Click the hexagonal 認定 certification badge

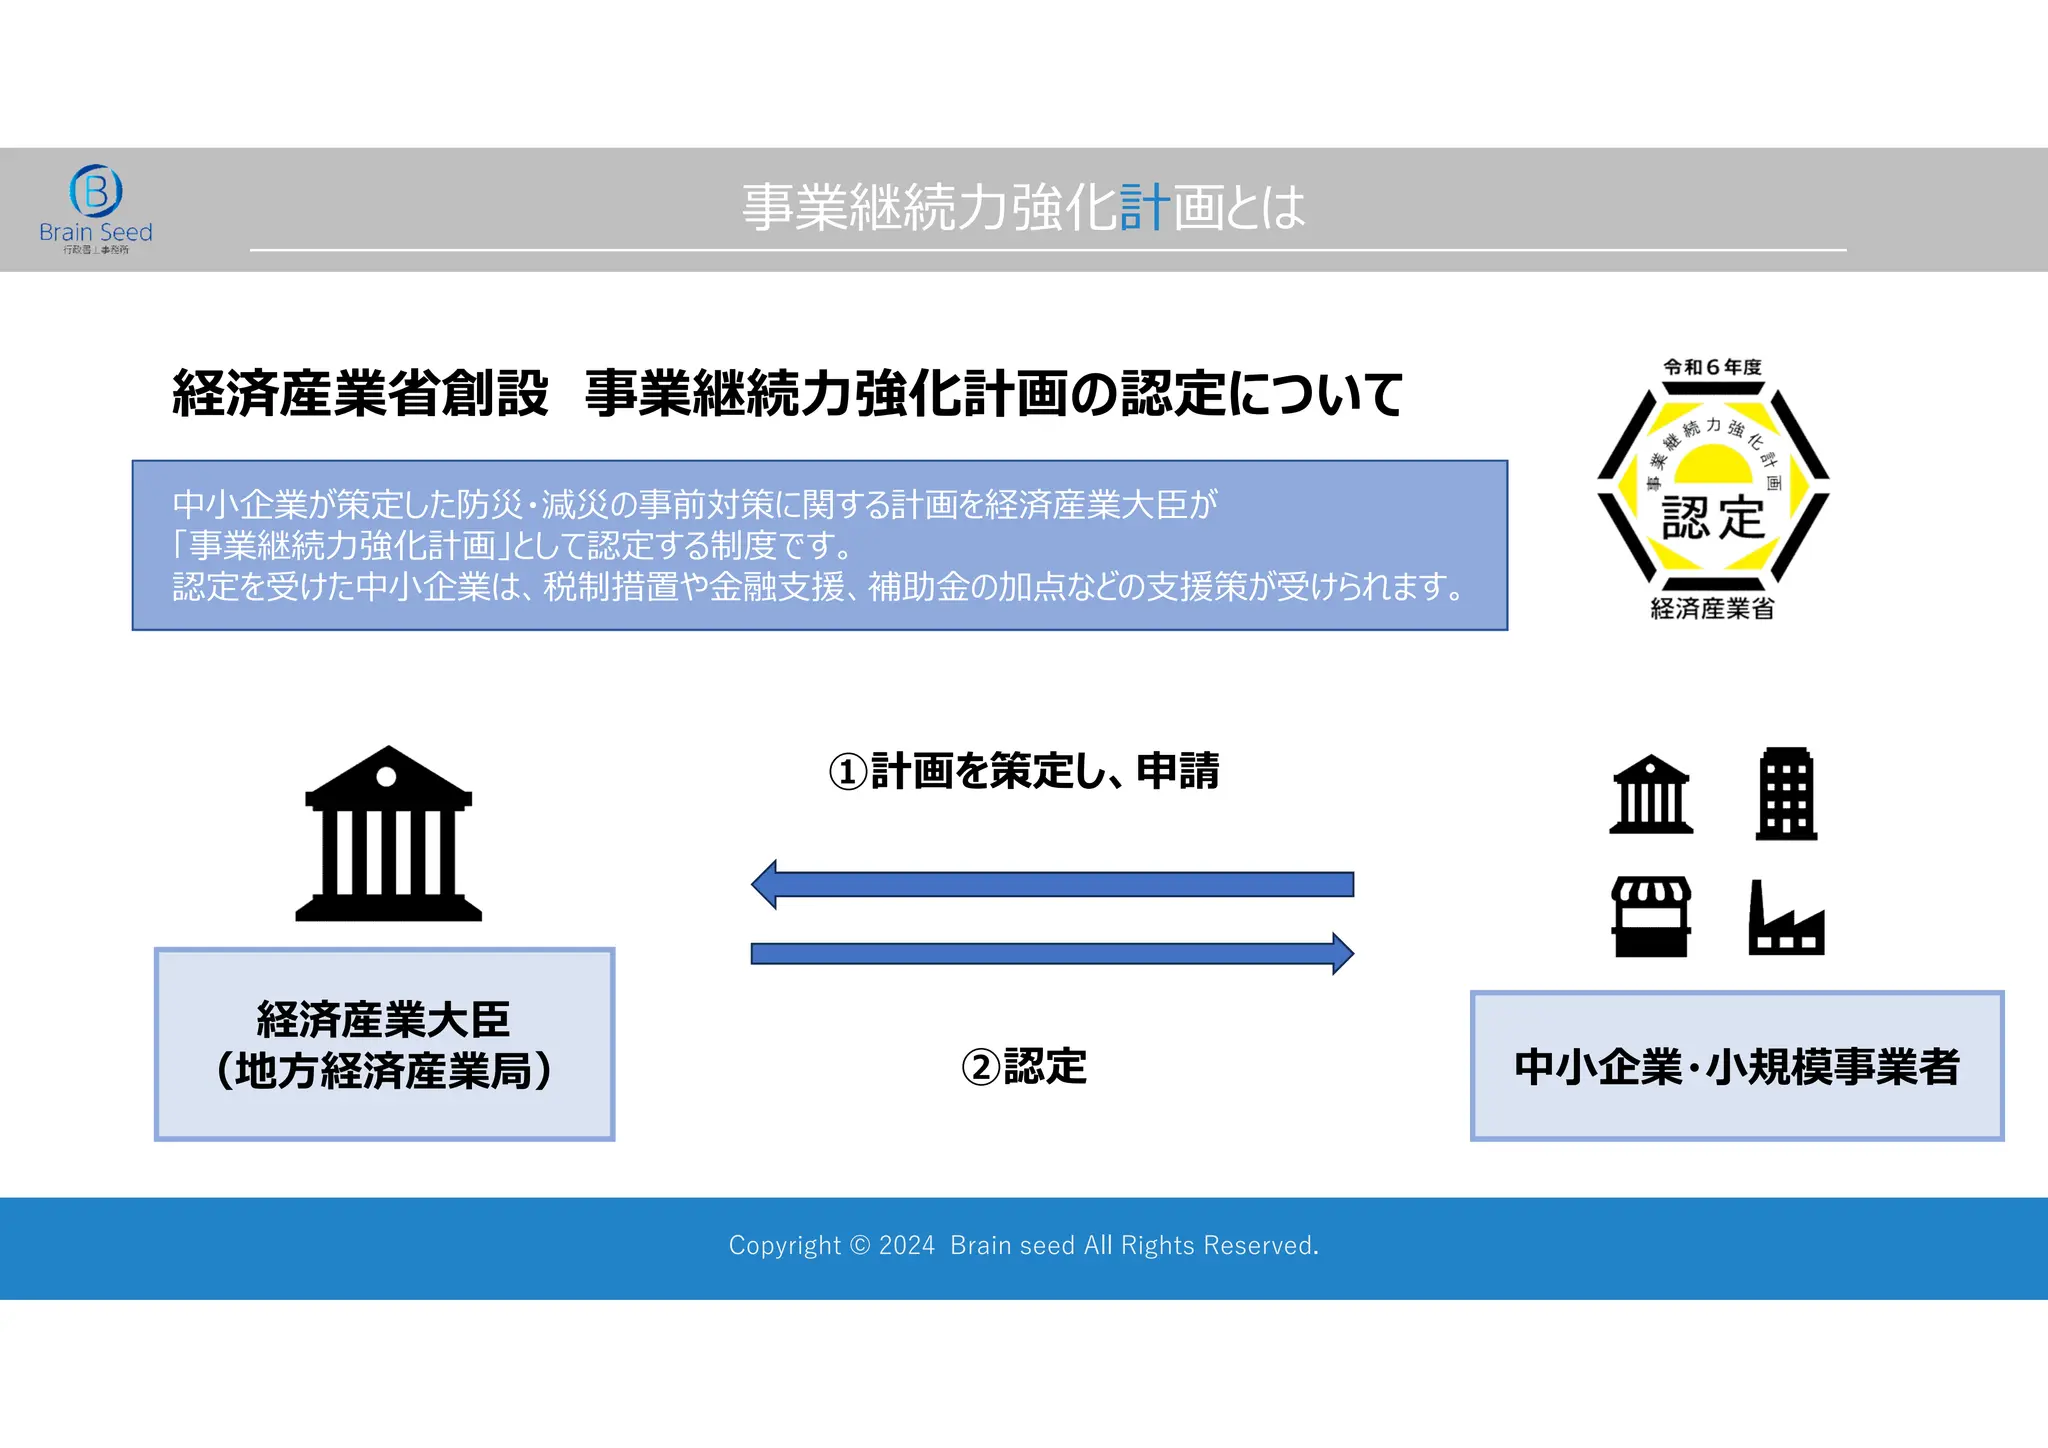click(x=1713, y=488)
